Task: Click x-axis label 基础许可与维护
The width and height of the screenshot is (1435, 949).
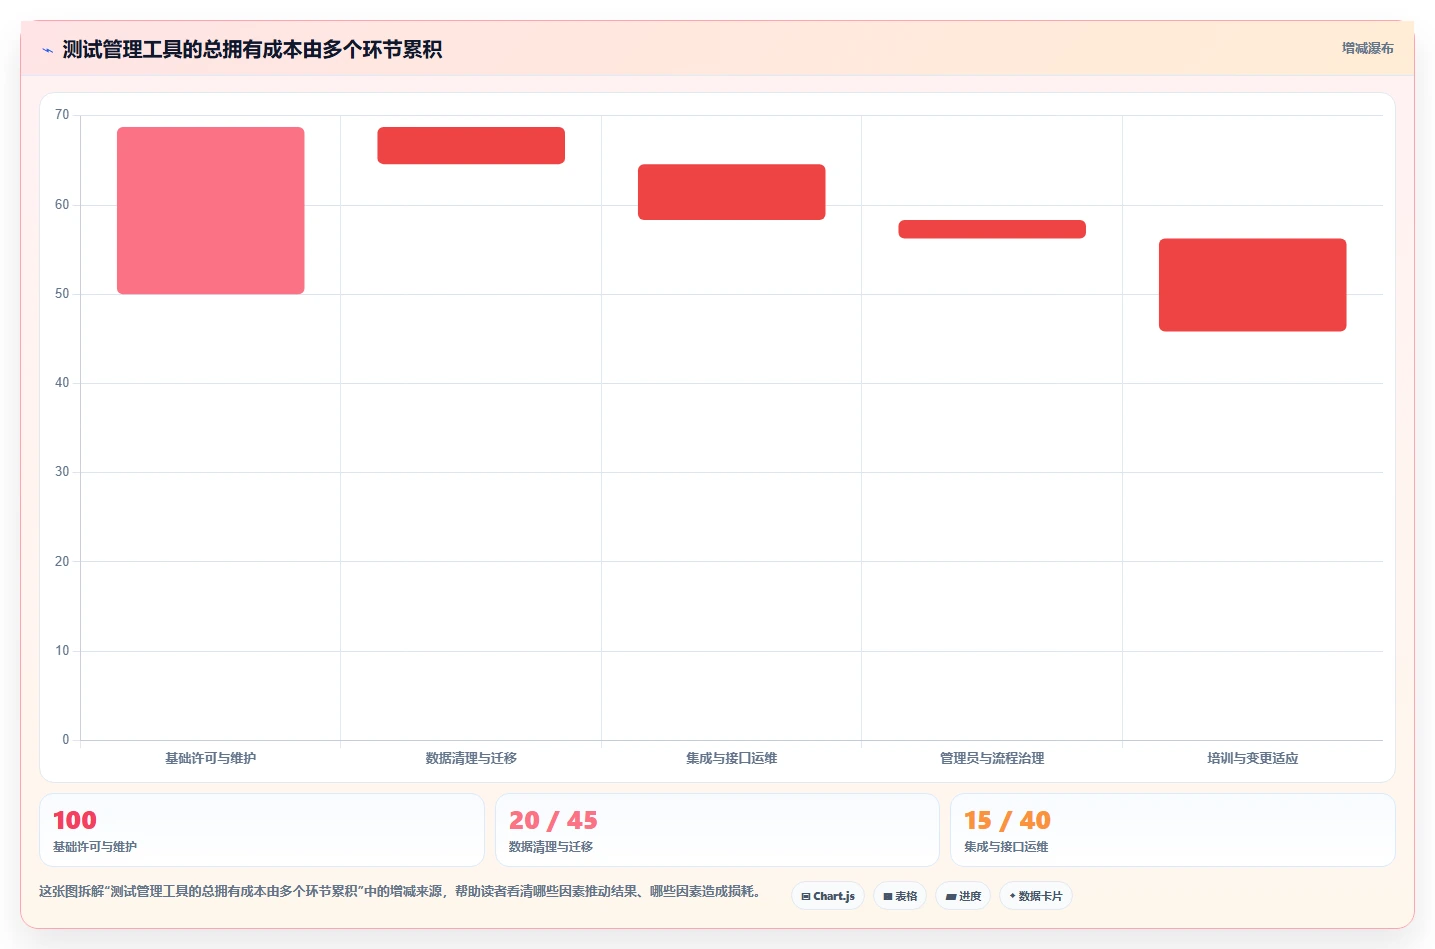Action: (x=211, y=758)
